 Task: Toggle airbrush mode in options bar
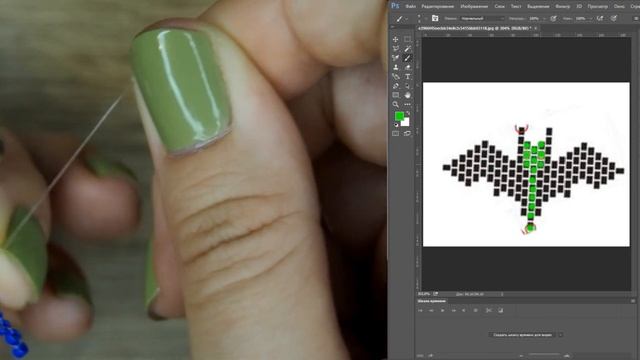coord(600,18)
